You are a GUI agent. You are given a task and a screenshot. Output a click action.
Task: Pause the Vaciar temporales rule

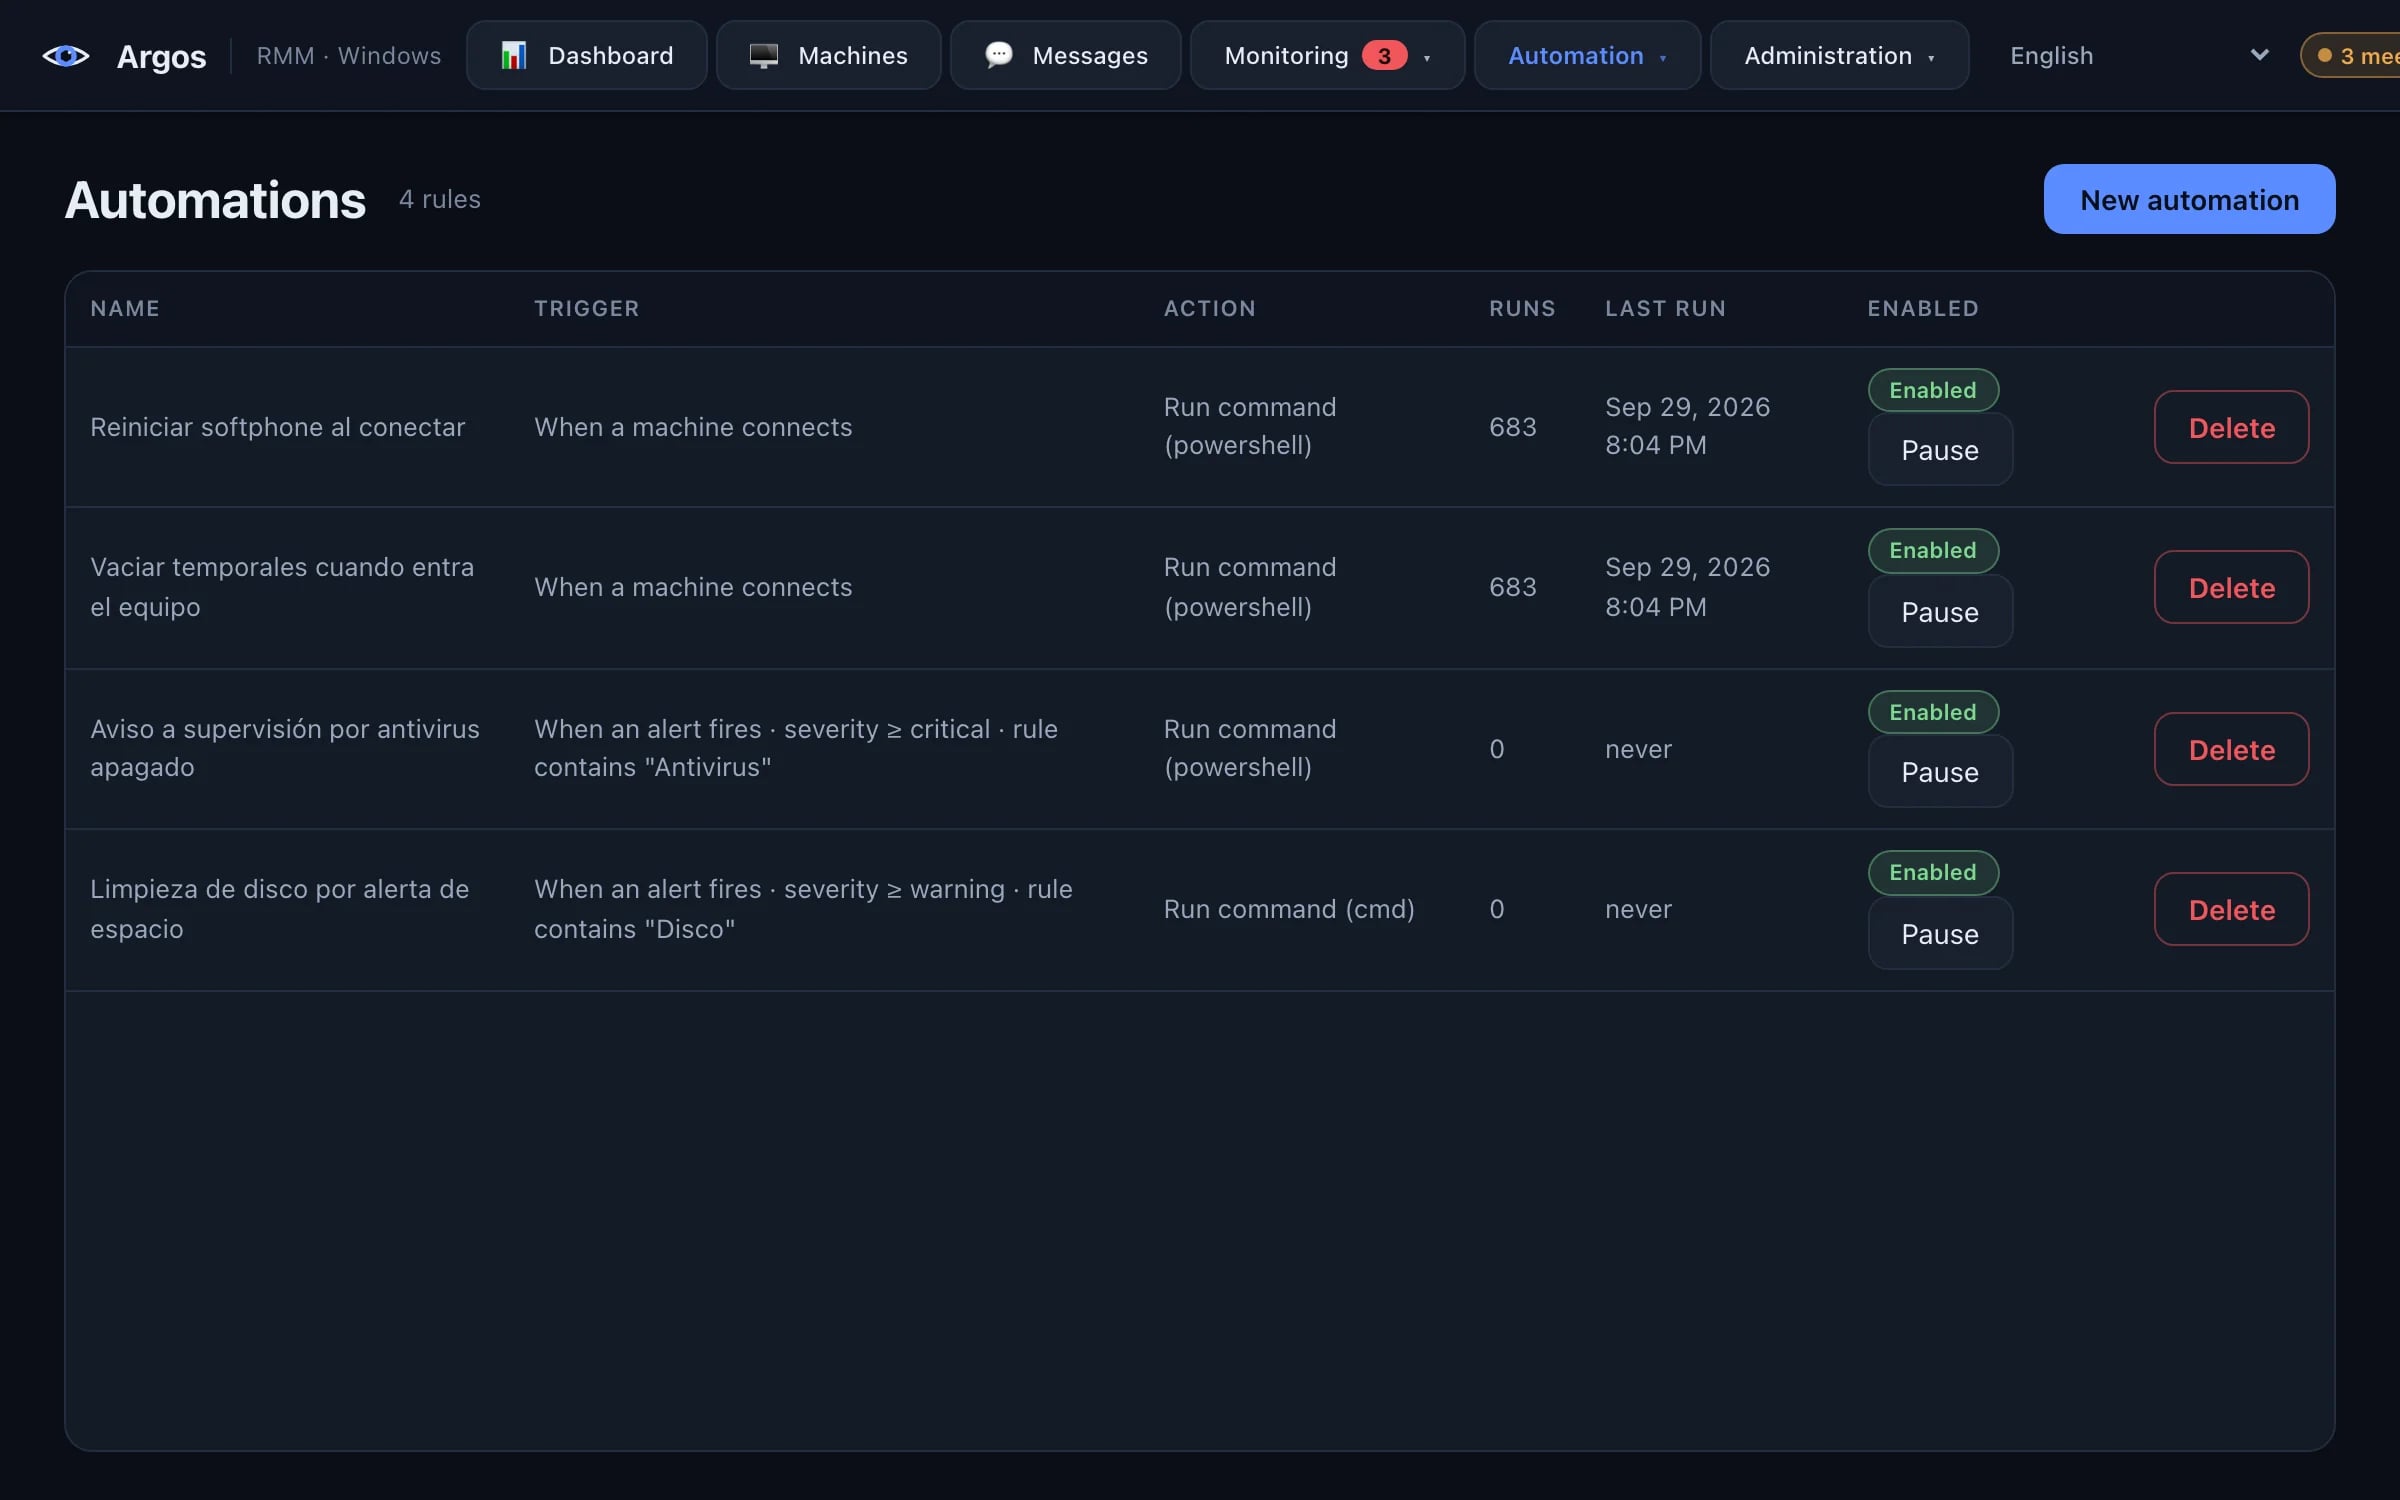click(1940, 612)
